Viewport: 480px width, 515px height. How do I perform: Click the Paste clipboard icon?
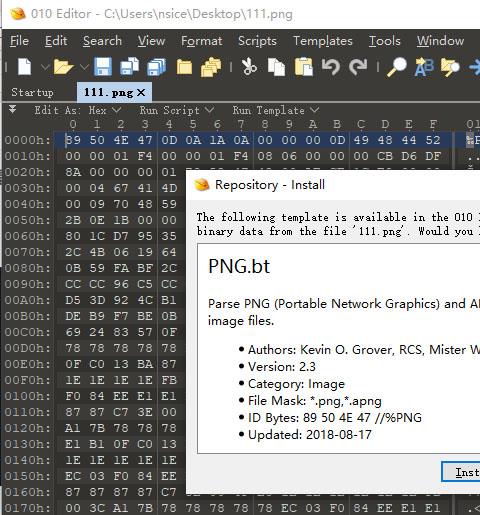[304, 67]
